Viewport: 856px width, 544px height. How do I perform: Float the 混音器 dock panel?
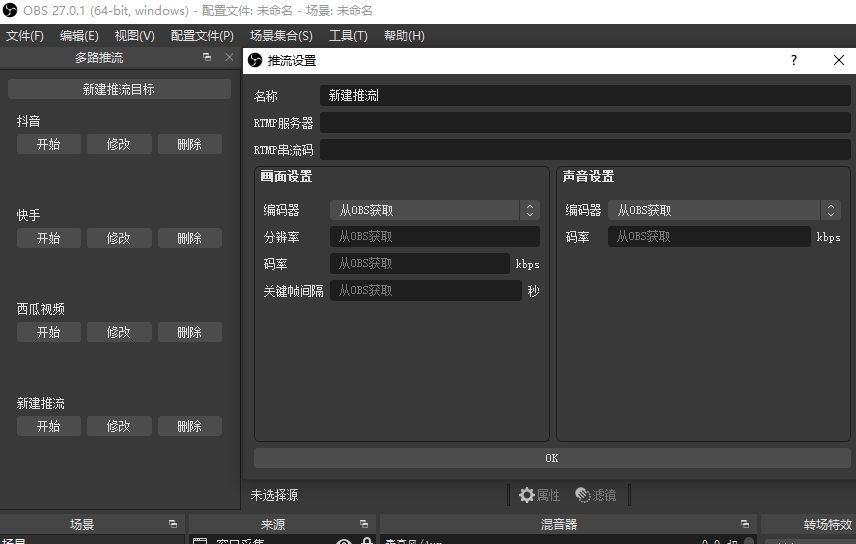744,524
